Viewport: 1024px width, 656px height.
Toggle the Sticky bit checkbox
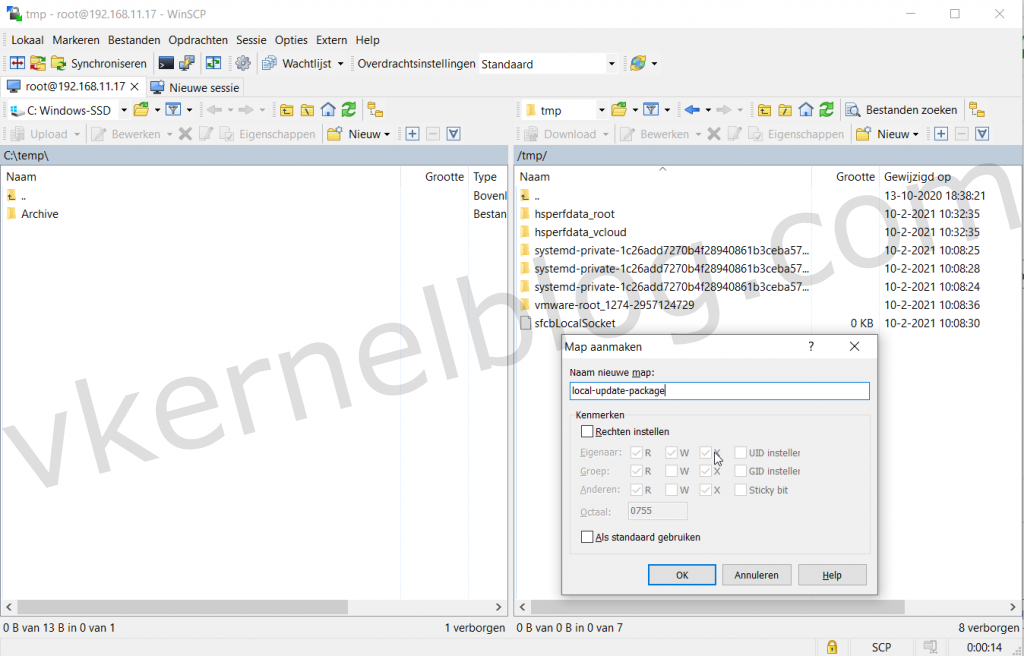click(741, 489)
